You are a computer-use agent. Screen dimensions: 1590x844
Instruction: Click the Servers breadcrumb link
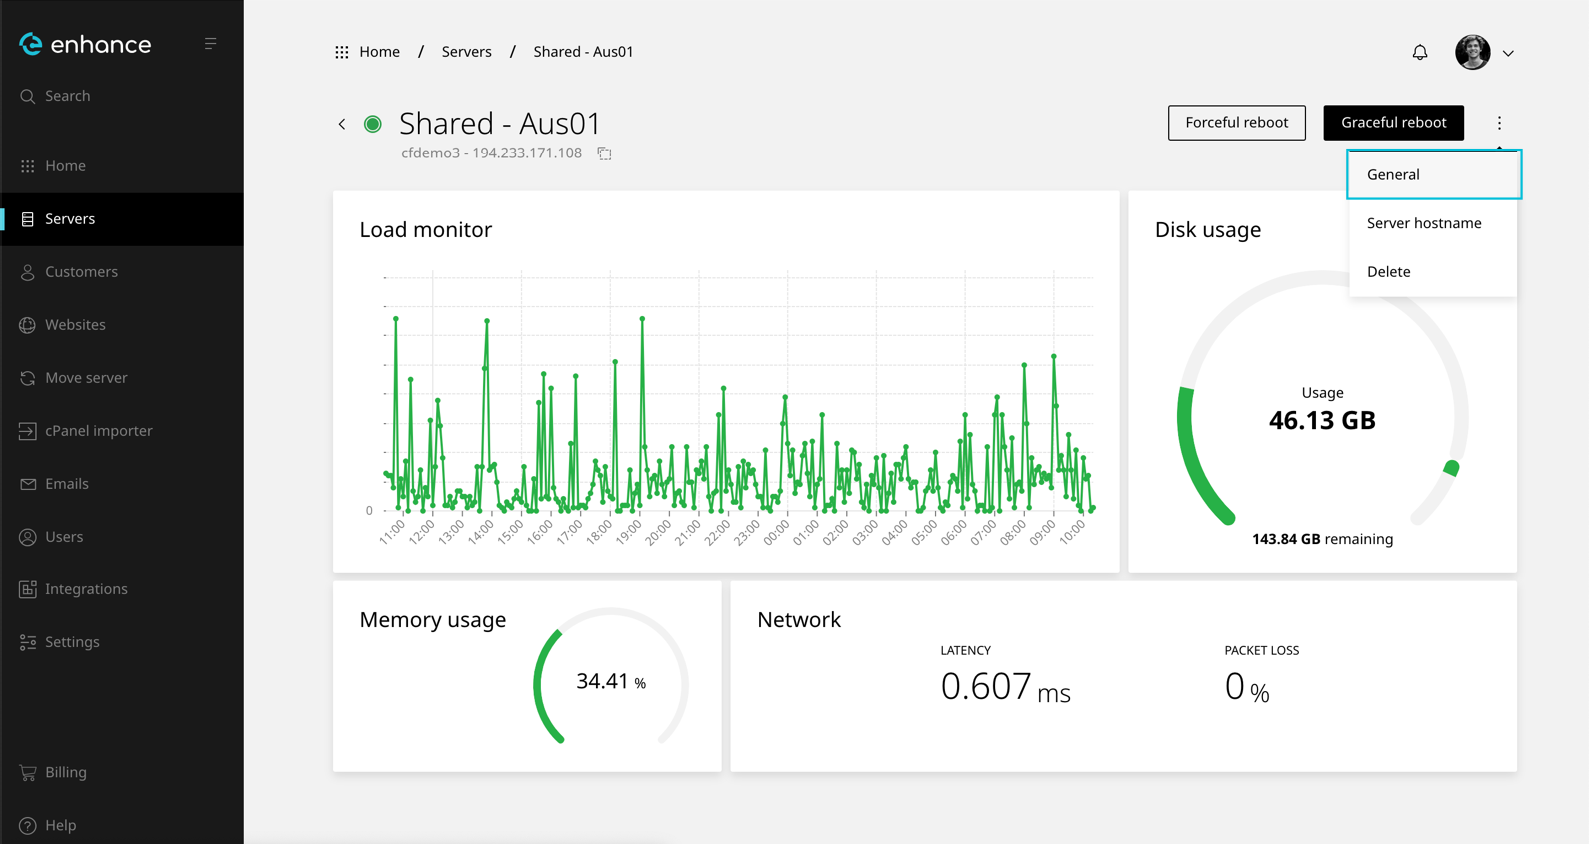[466, 52]
